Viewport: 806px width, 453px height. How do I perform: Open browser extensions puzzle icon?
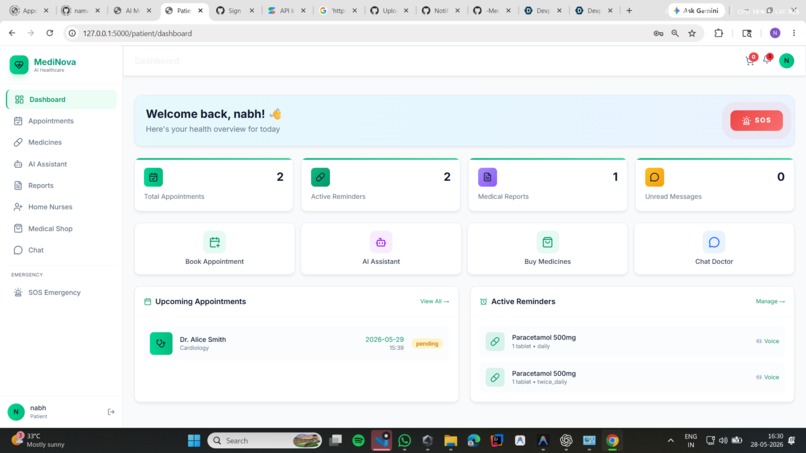click(719, 33)
